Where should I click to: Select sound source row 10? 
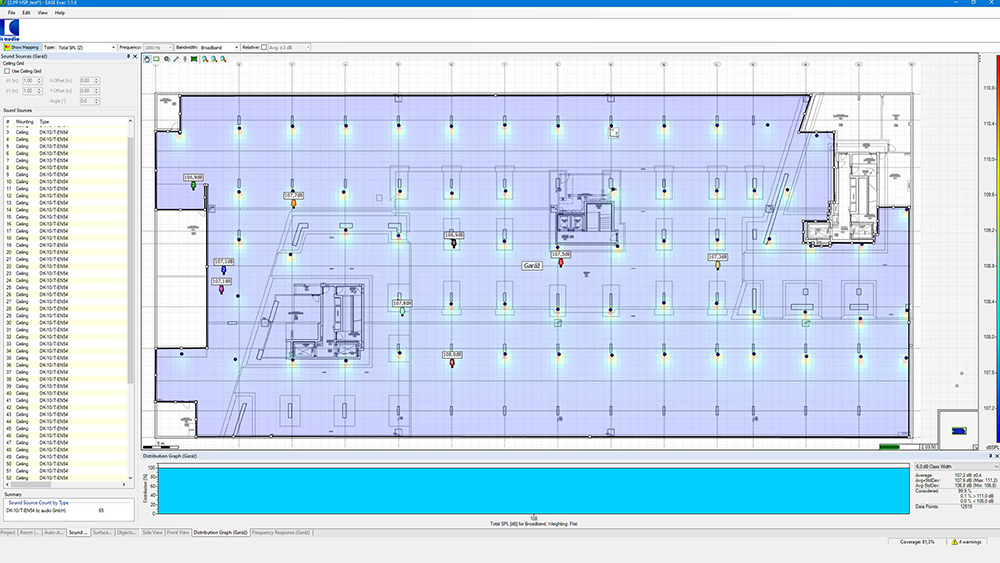point(64,182)
